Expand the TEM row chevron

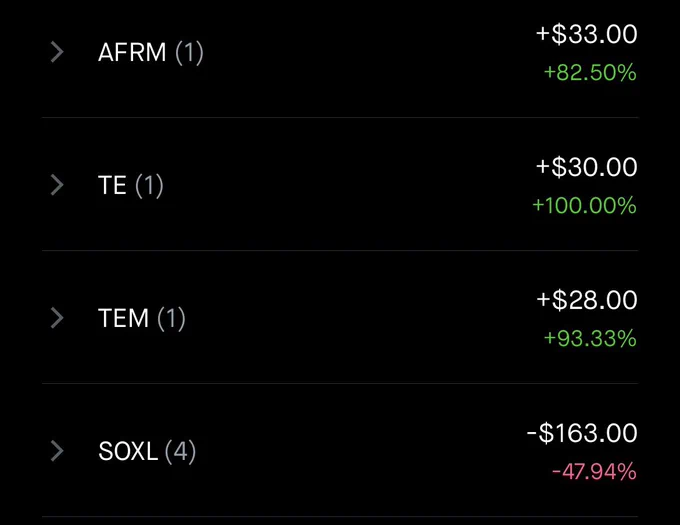(x=57, y=318)
